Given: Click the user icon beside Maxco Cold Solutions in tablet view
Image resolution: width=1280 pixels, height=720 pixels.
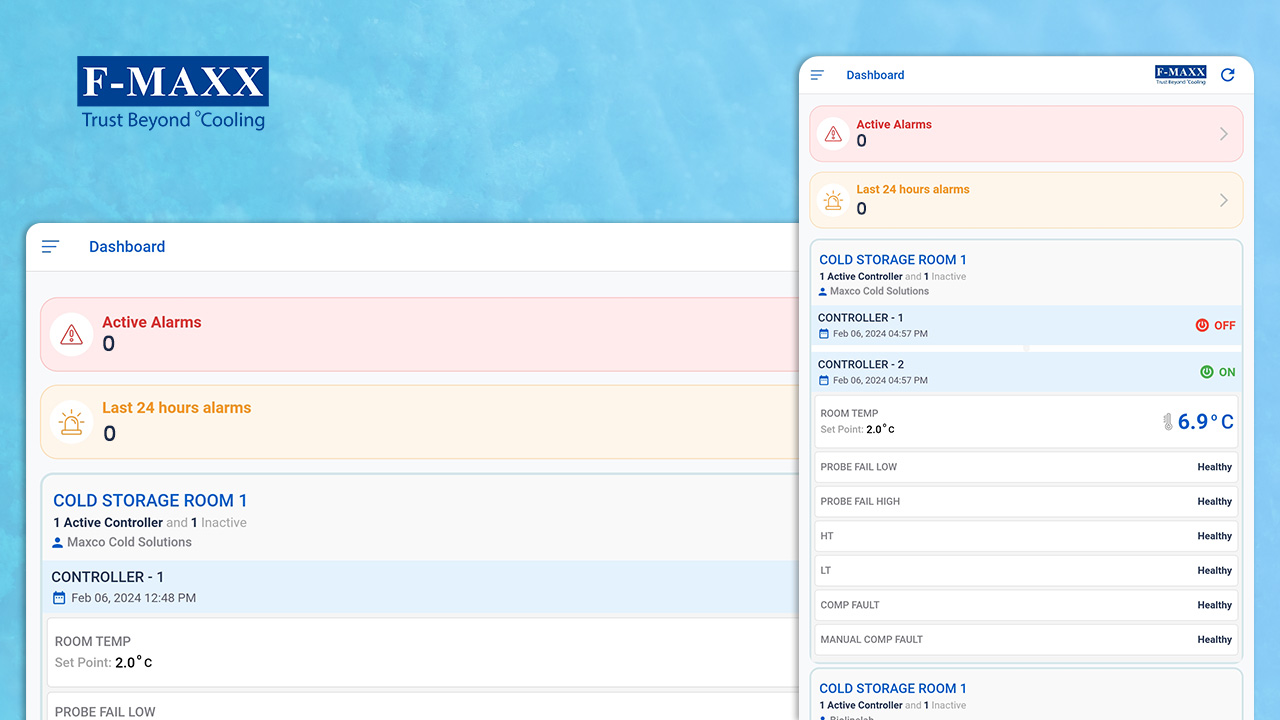Looking at the screenshot, I should coord(58,543).
